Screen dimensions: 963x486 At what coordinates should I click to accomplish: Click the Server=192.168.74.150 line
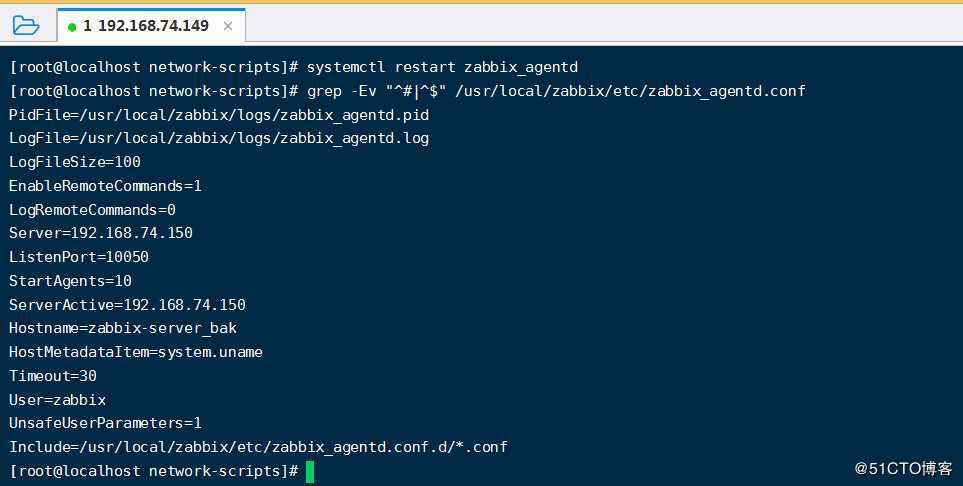(101, 233)
